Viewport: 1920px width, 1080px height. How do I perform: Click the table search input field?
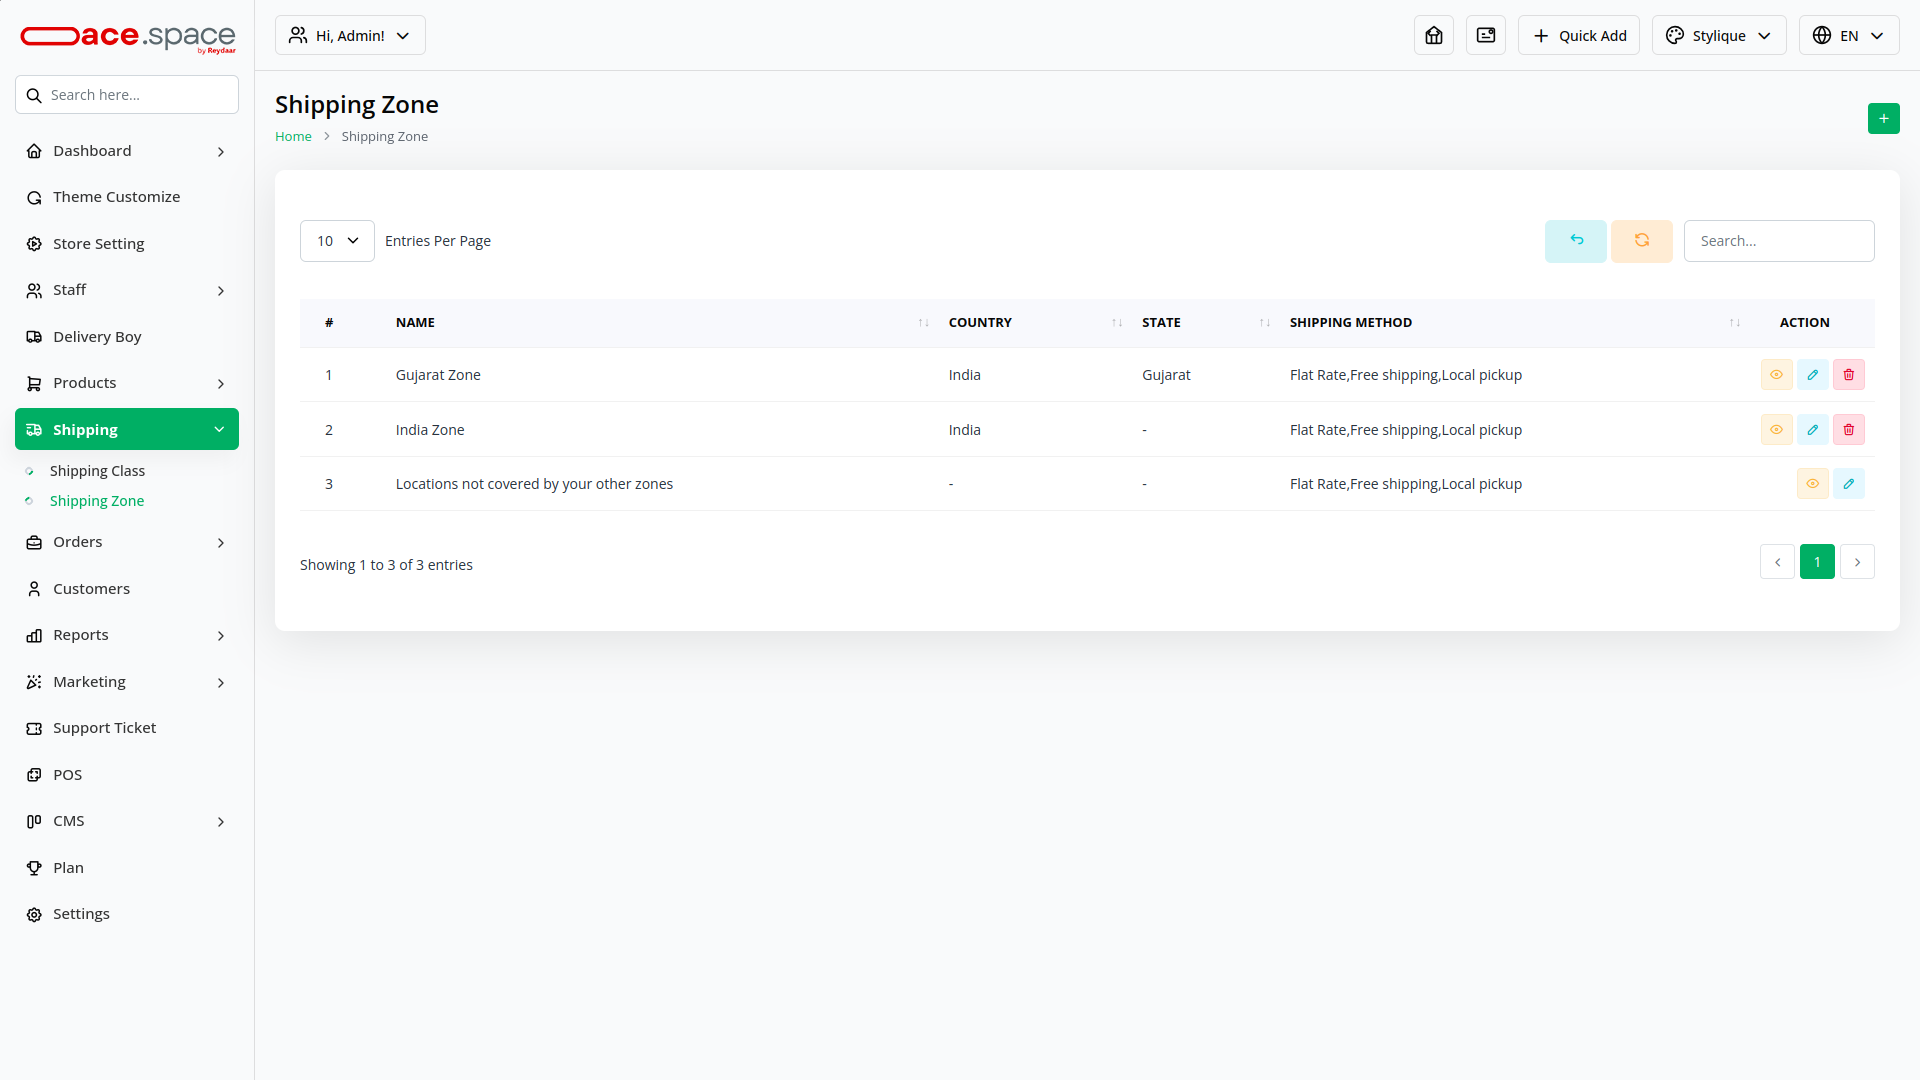click(x=1778, y=241)
